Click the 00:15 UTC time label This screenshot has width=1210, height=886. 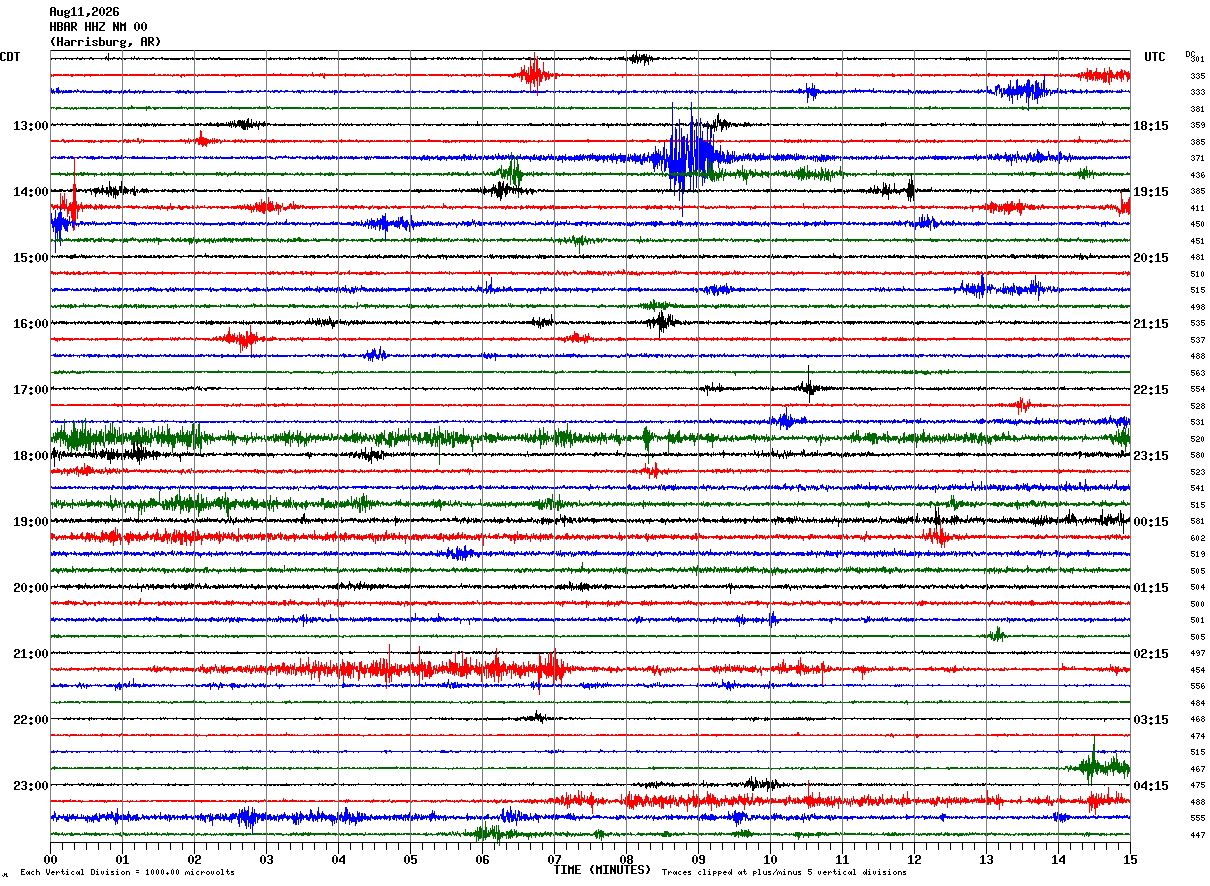1150,522
